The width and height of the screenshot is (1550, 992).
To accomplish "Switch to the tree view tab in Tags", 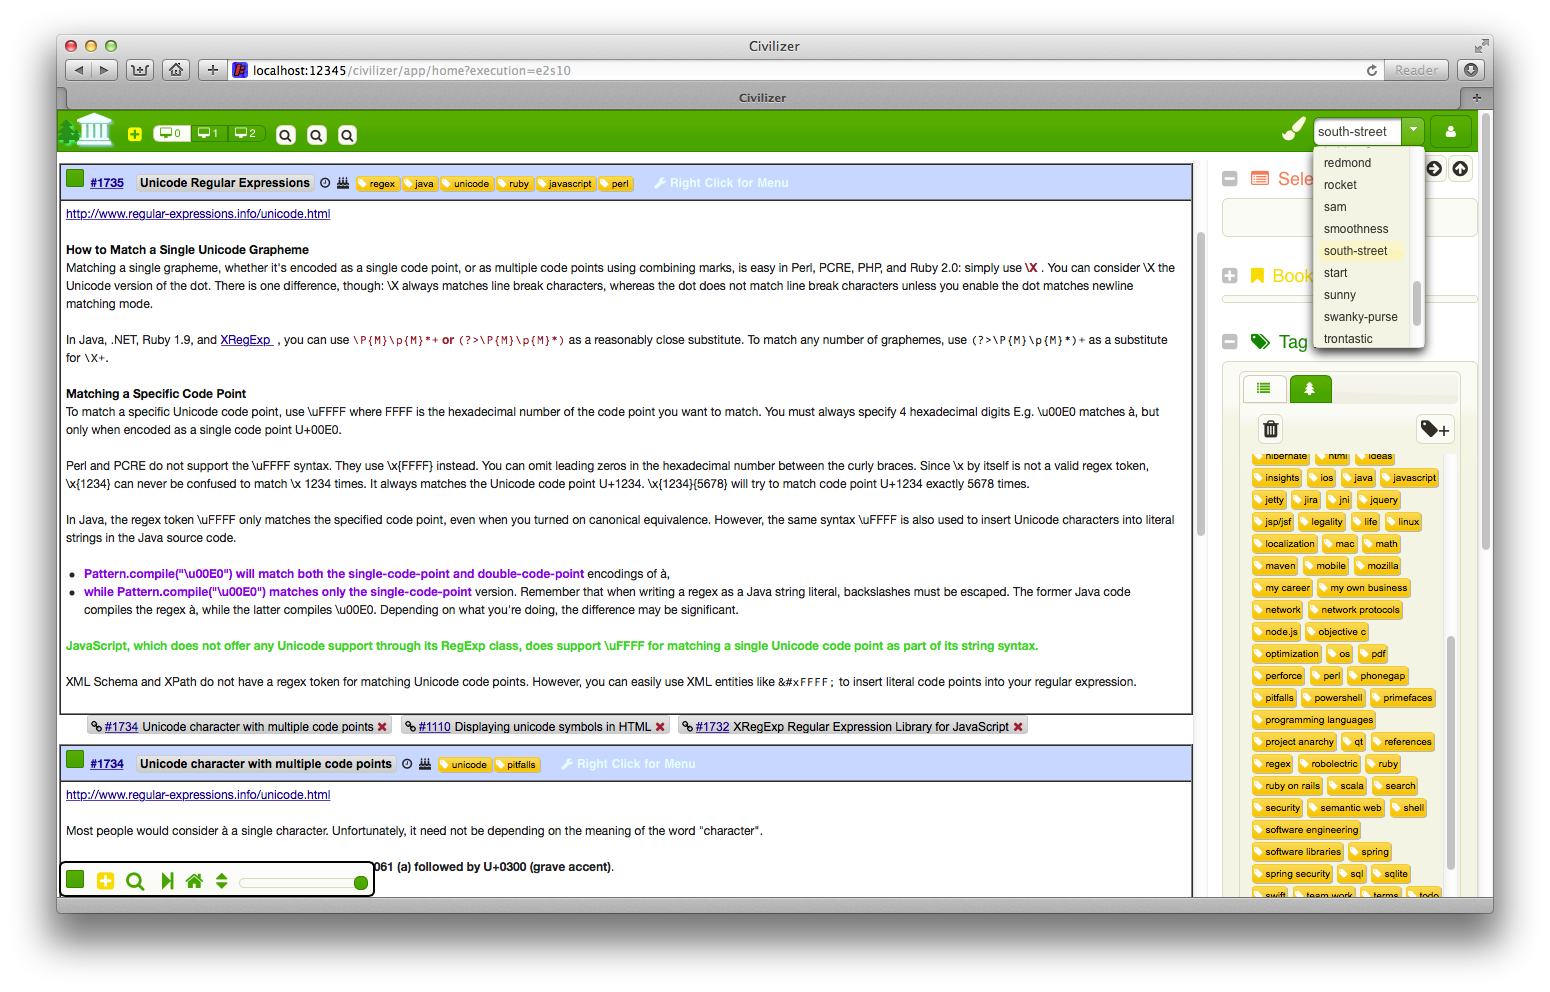I will click(x=1310, y=388).
